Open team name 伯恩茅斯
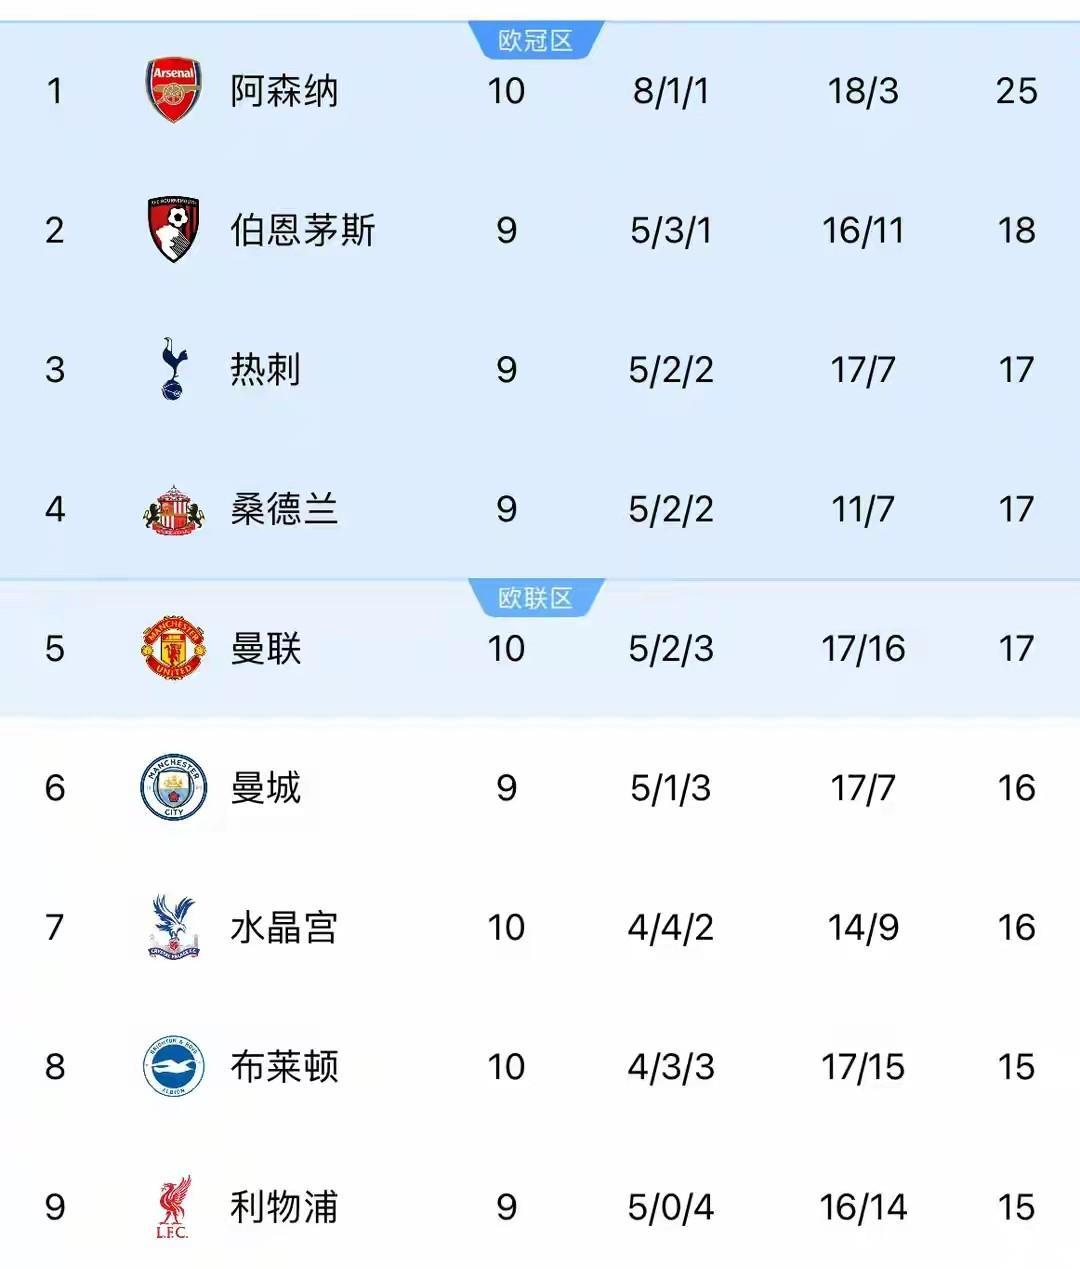The height and width of the screenshot is (1269, 1080). 302,230
